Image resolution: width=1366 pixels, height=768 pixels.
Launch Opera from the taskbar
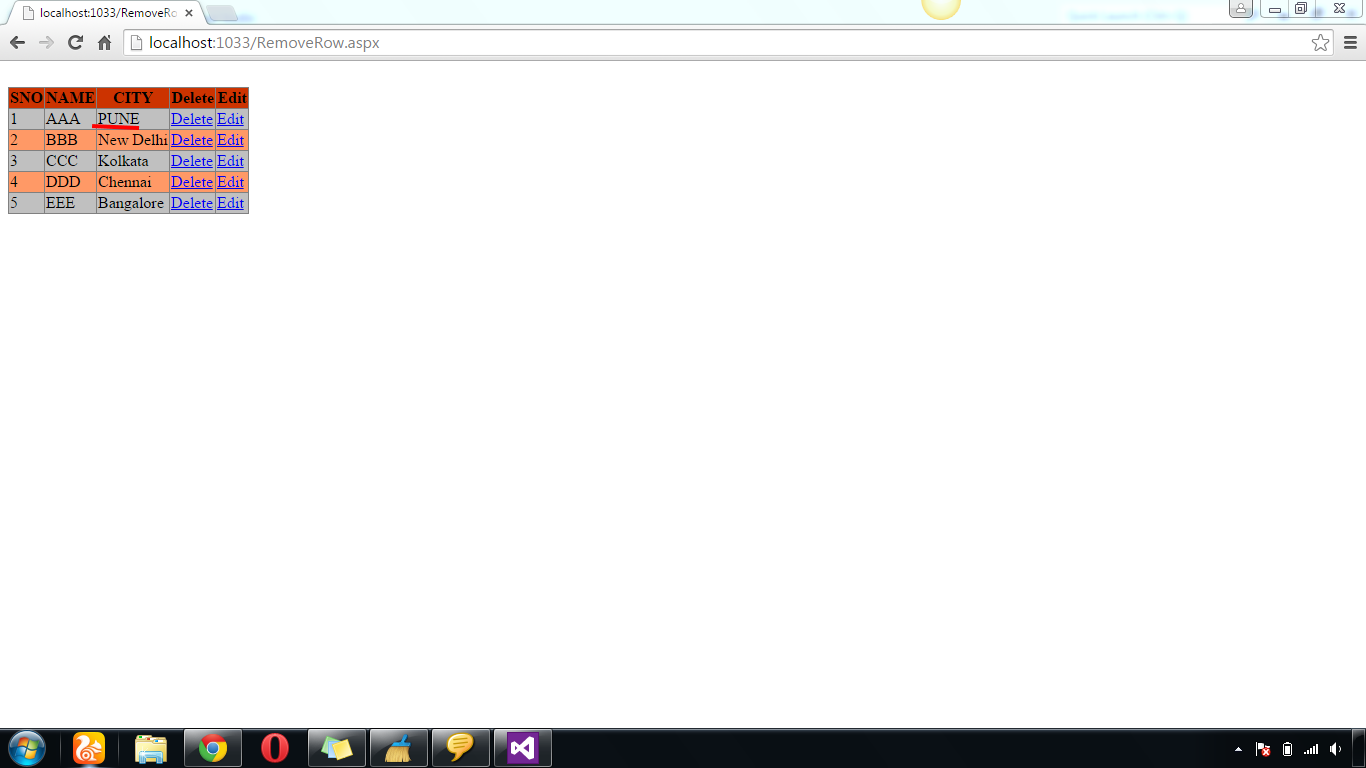pyautogui.click(x=274, y=748)
